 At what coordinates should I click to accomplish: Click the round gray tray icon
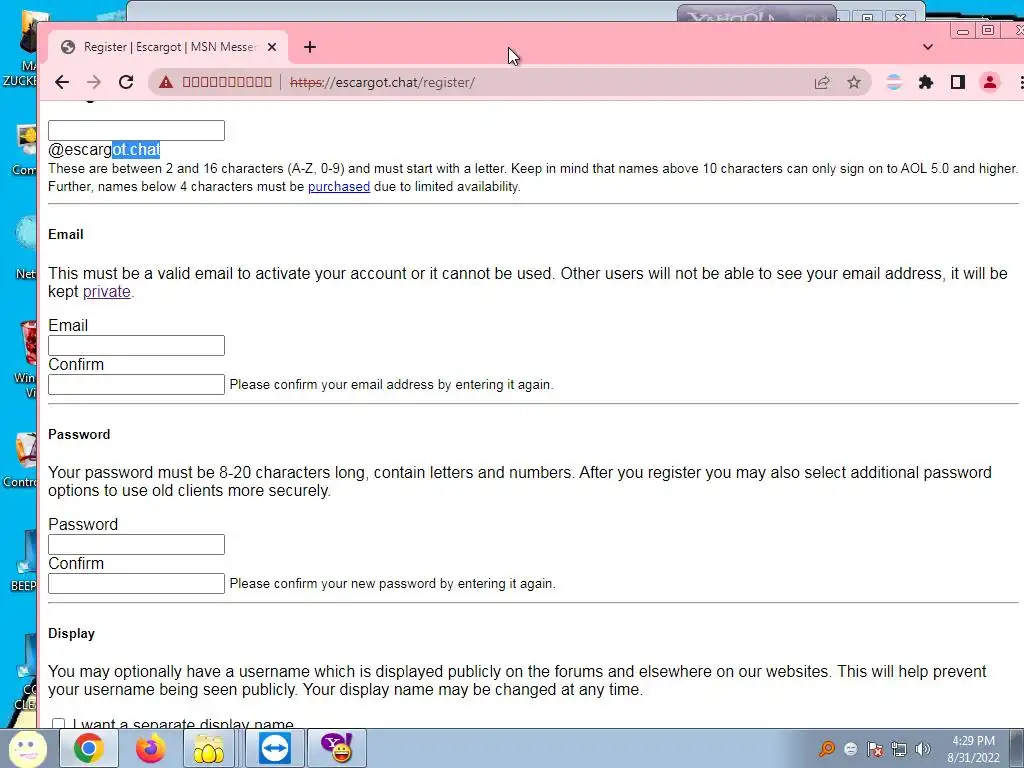coord(850,749)
